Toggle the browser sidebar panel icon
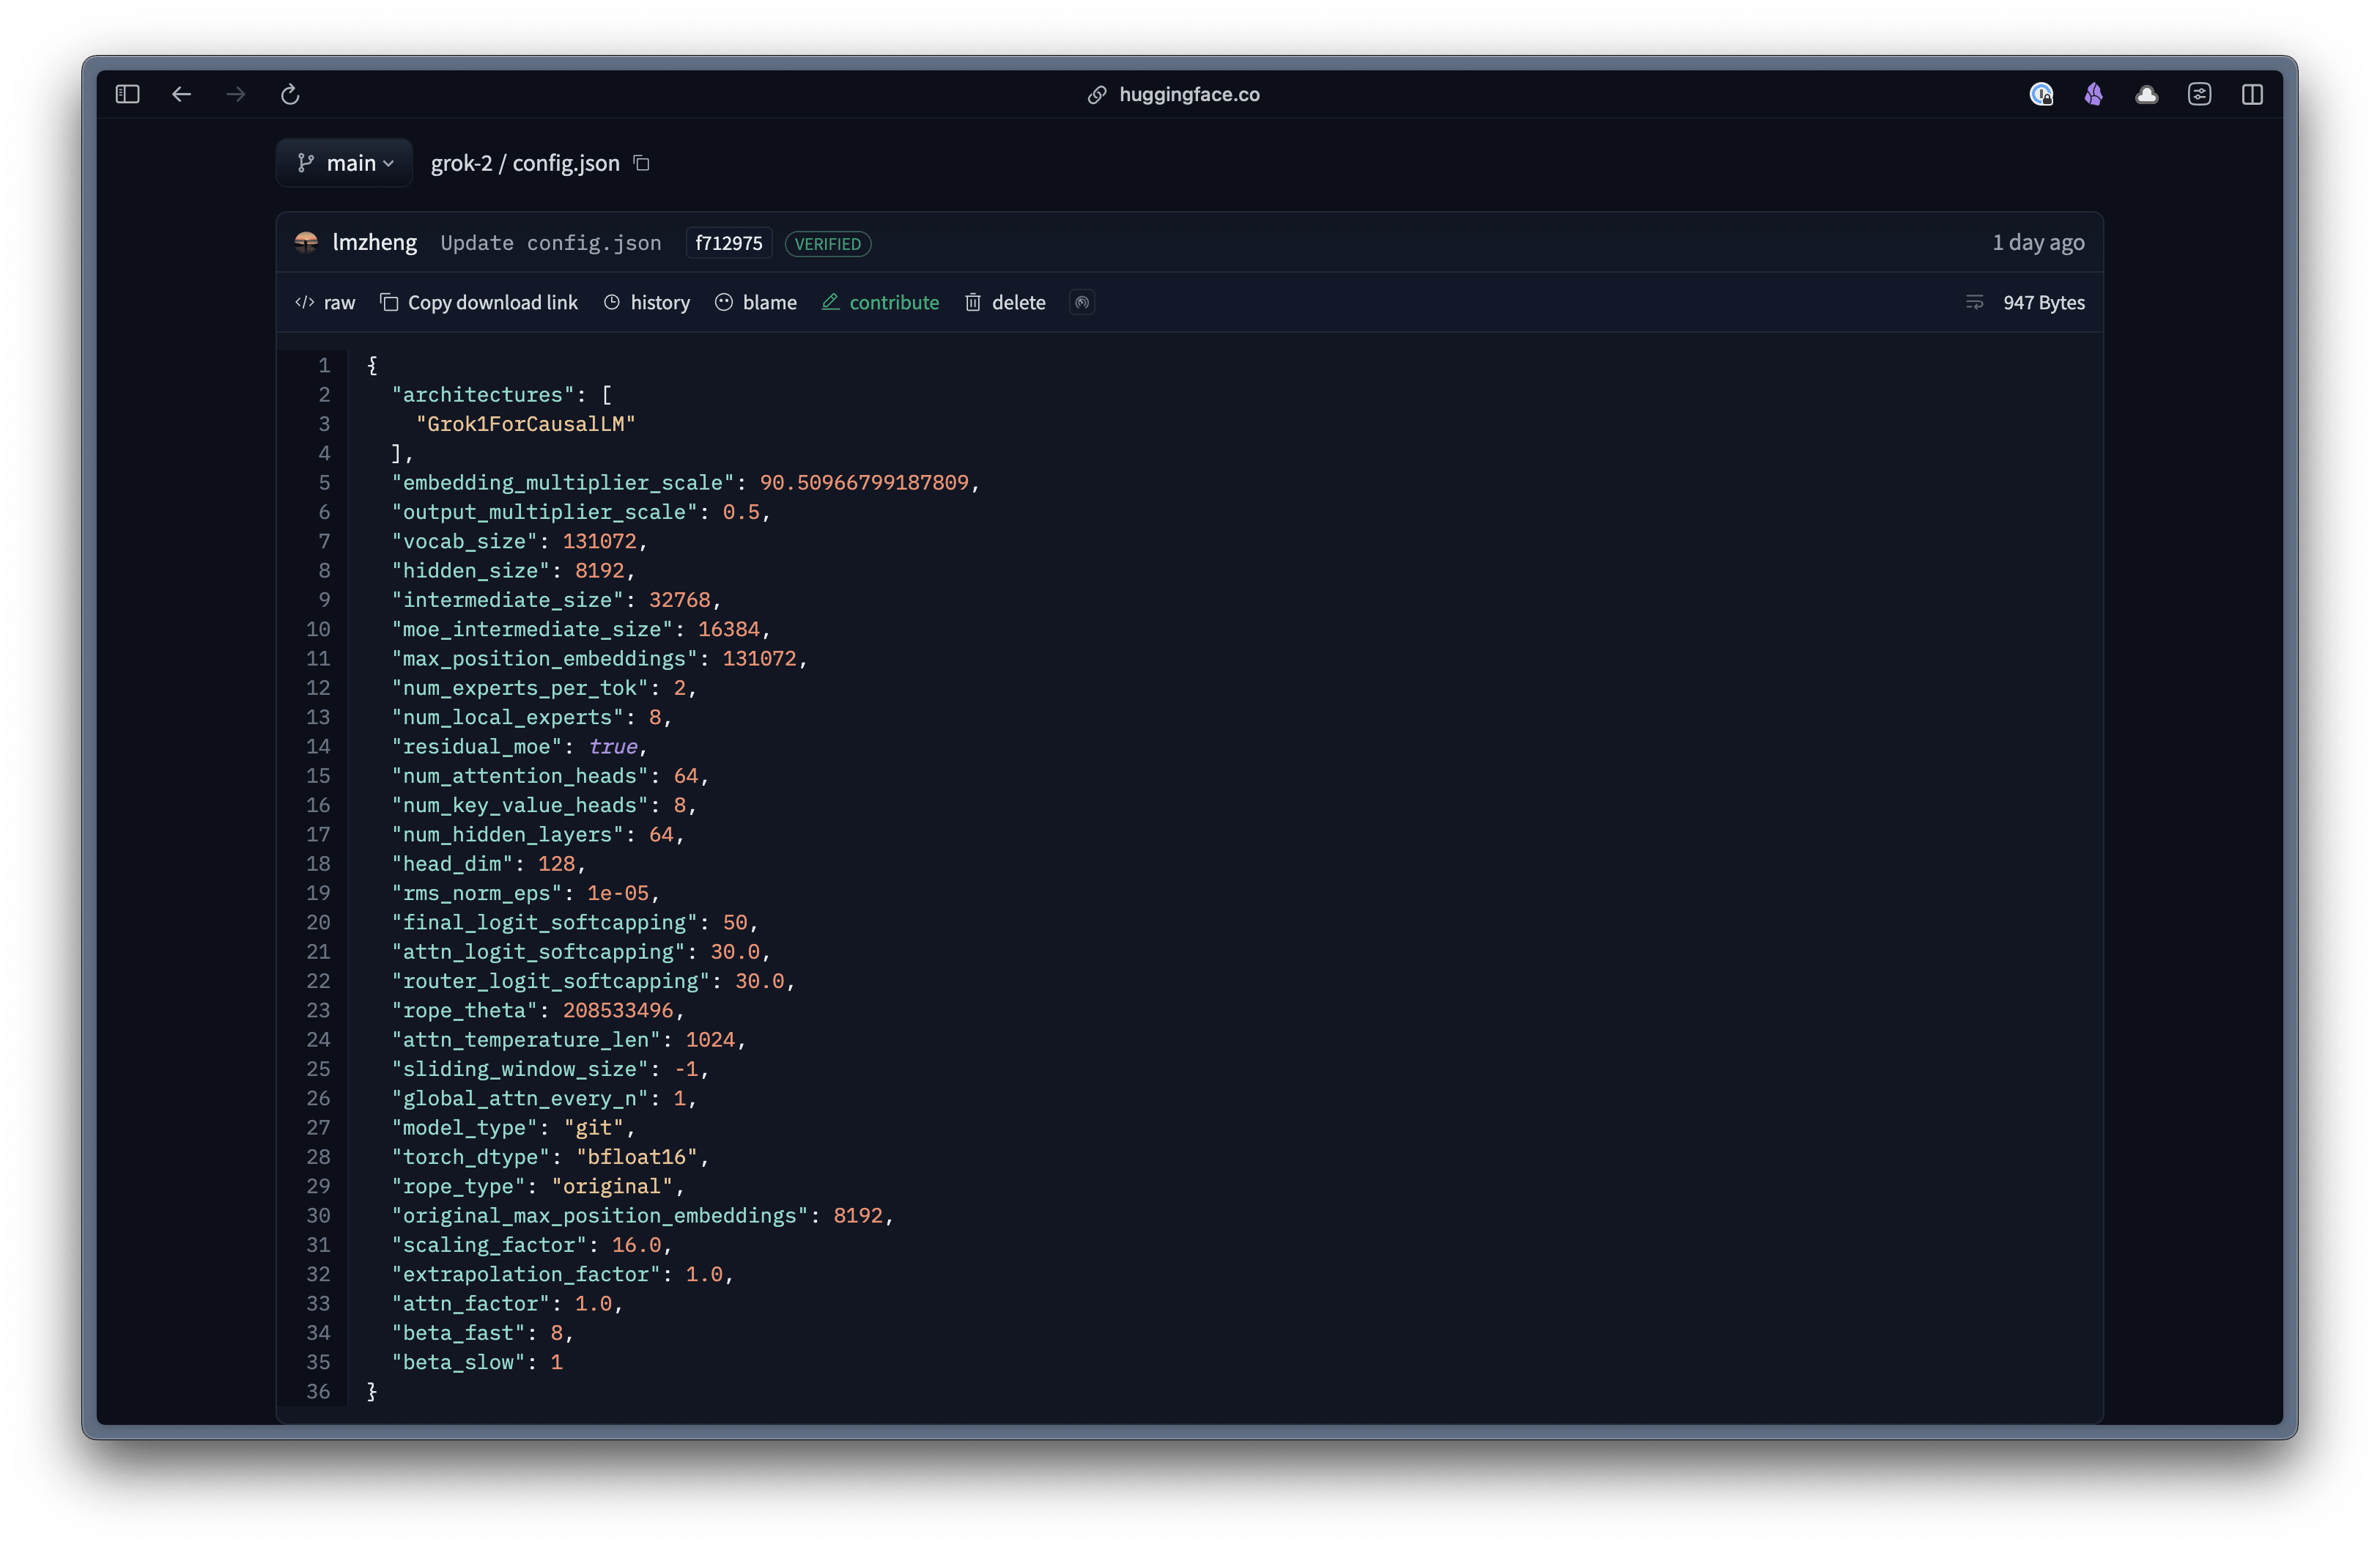Screen dimensions: 2380x1548 pos(127,94)
